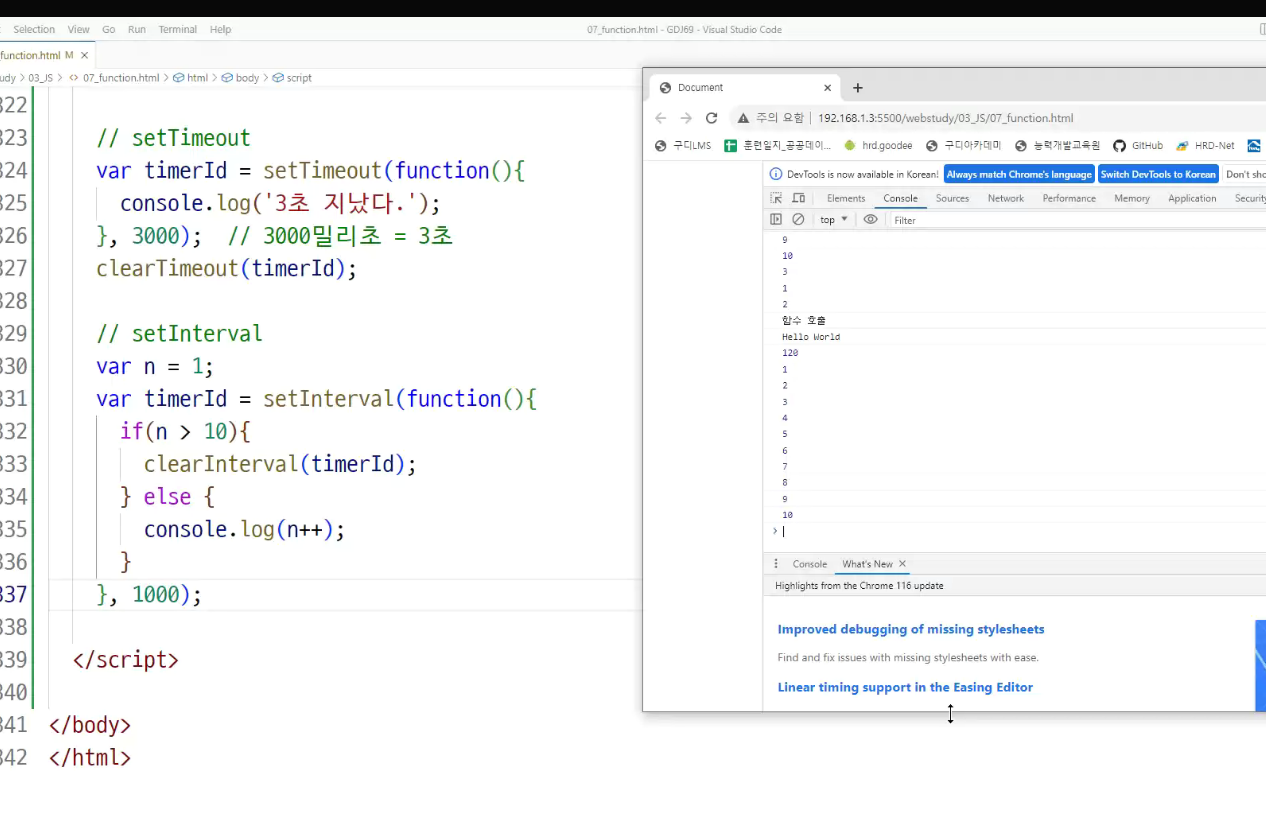
Task: Close the function.html editor tab
Action: (84, 56)
